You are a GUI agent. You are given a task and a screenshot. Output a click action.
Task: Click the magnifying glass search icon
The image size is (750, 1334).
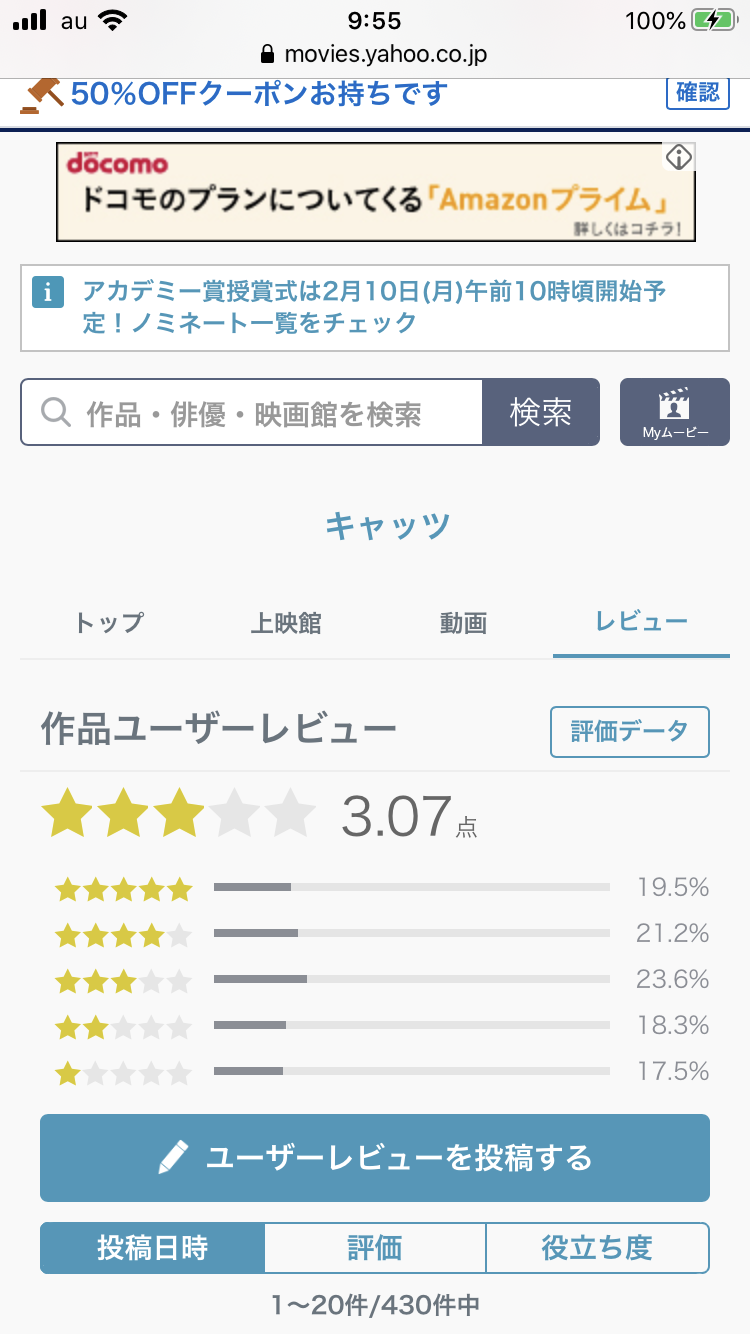click(x=56, y=412)
